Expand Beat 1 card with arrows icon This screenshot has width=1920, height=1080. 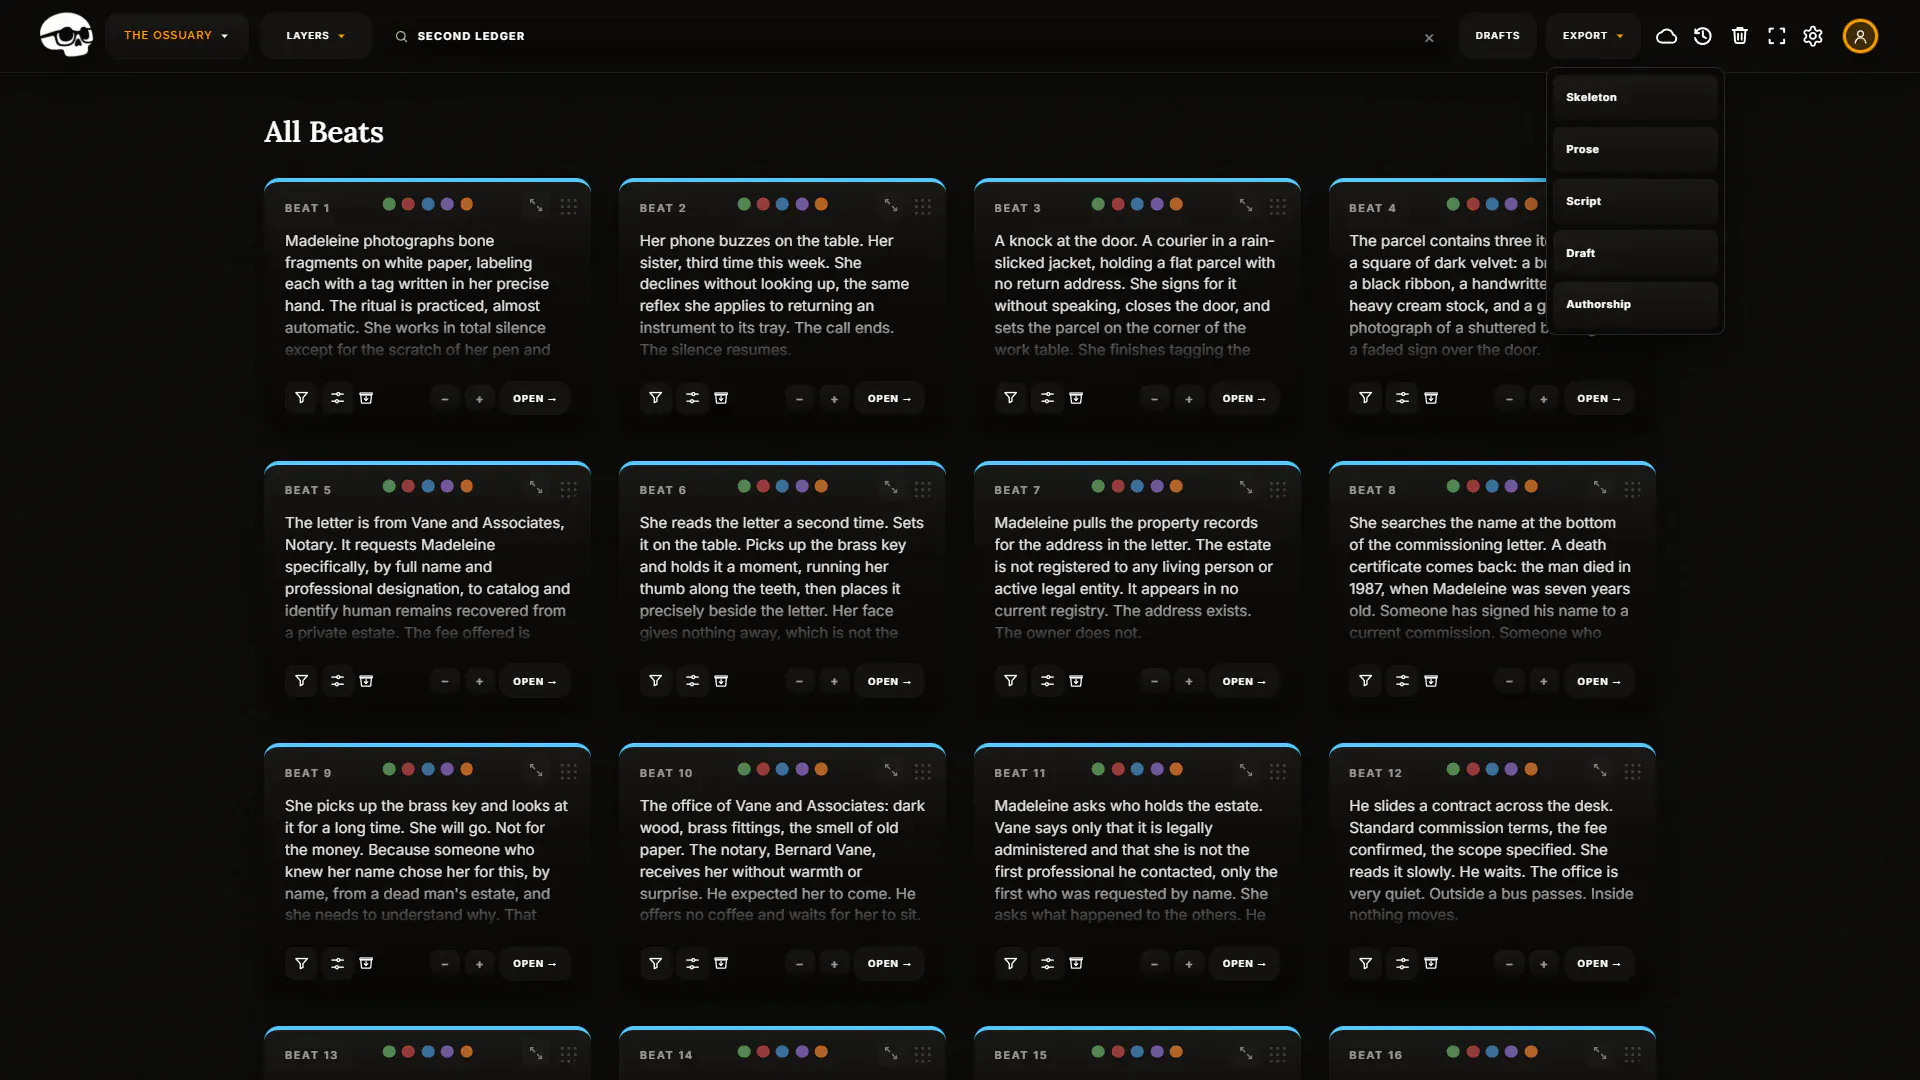536,205
